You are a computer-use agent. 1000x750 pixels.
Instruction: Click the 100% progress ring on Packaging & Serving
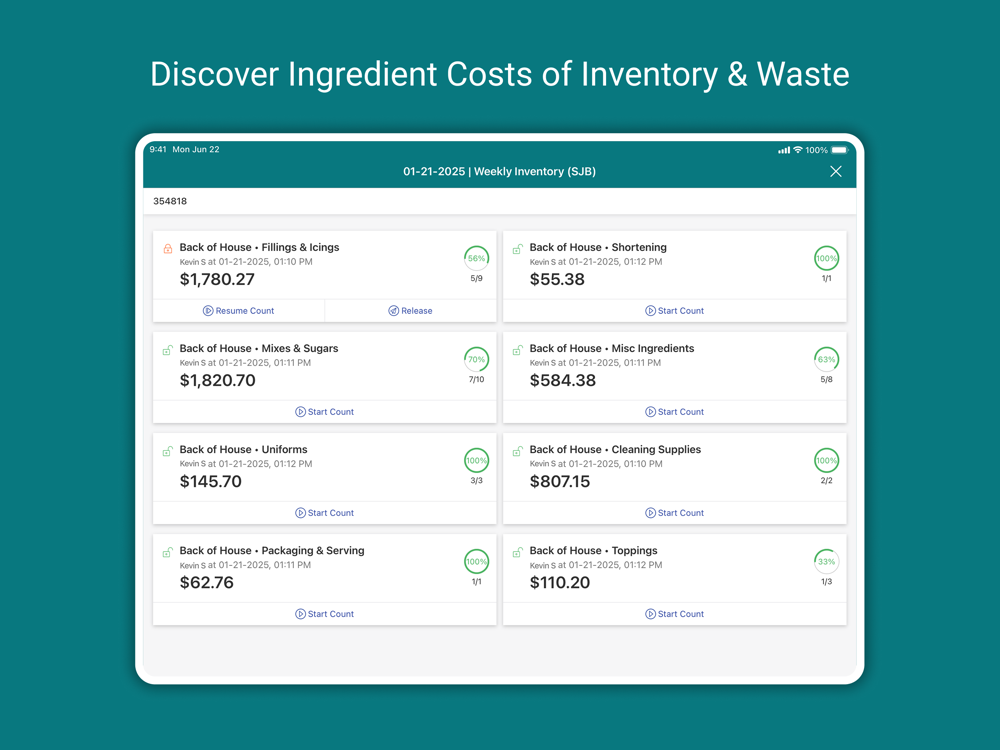coord(476,561)
